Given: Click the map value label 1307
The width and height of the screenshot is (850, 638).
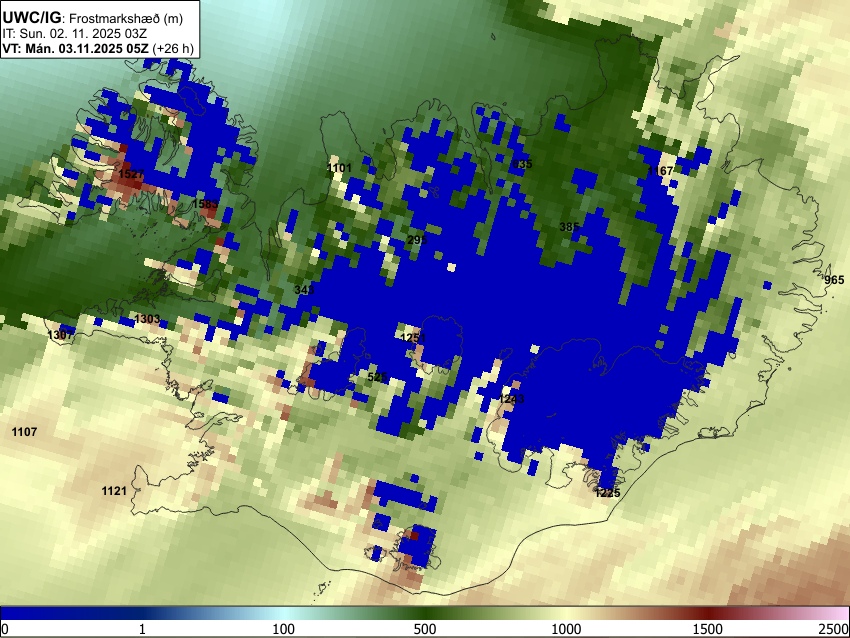Looking at the screenshot, I should click(60, 335).
